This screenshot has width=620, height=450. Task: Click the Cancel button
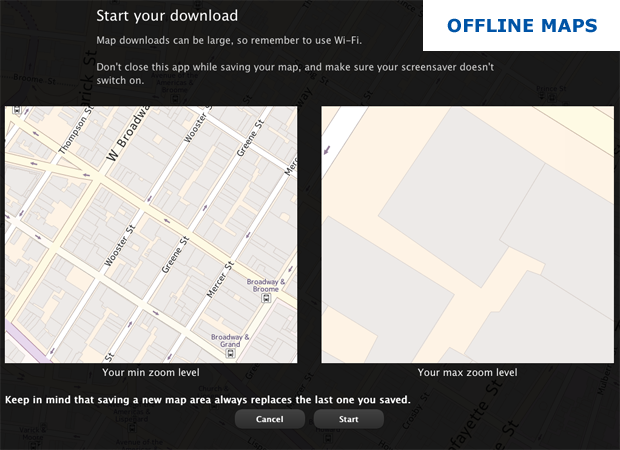pos(269,419)
